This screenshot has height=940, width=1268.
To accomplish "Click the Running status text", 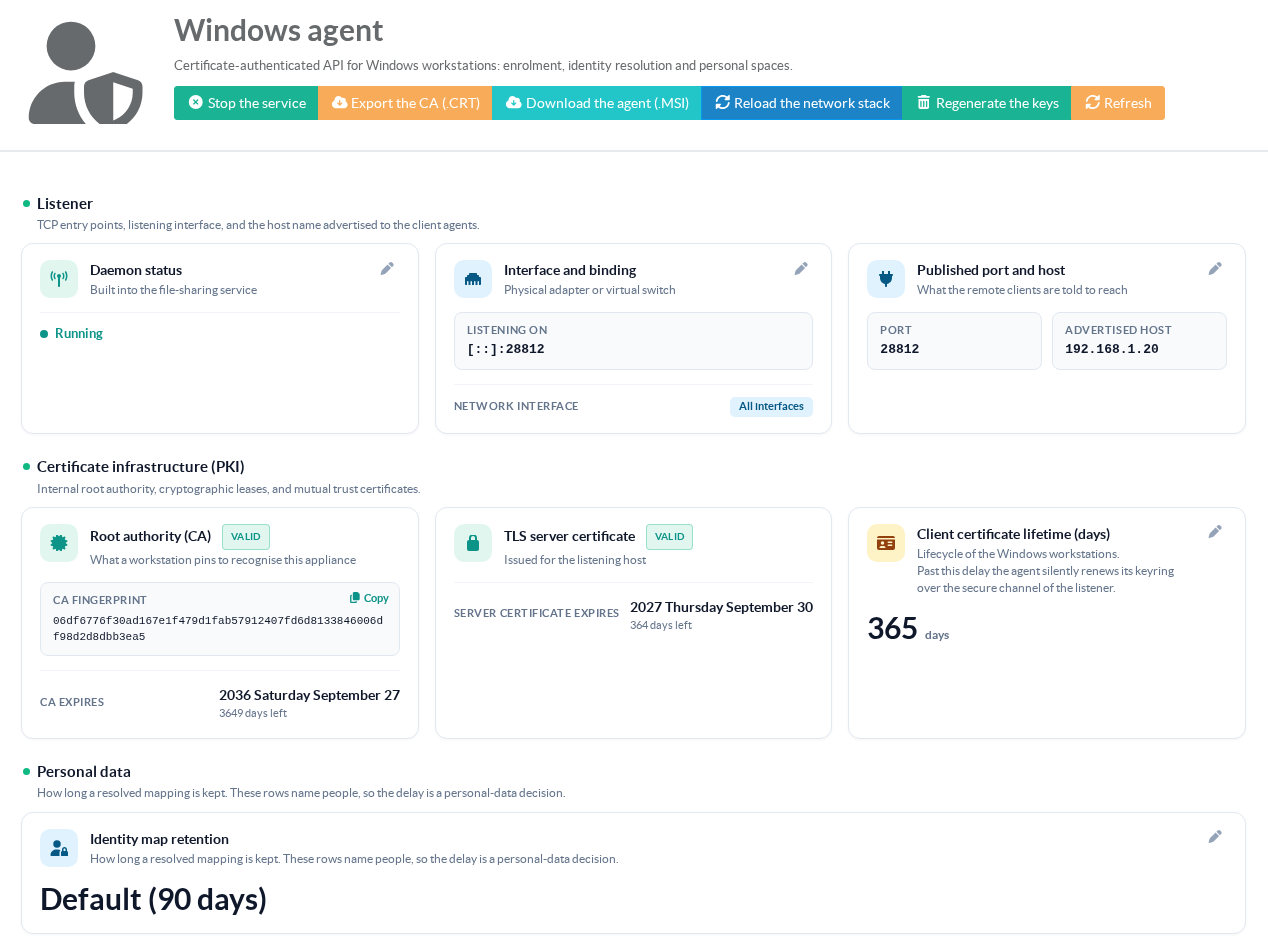I will (79, 333).
